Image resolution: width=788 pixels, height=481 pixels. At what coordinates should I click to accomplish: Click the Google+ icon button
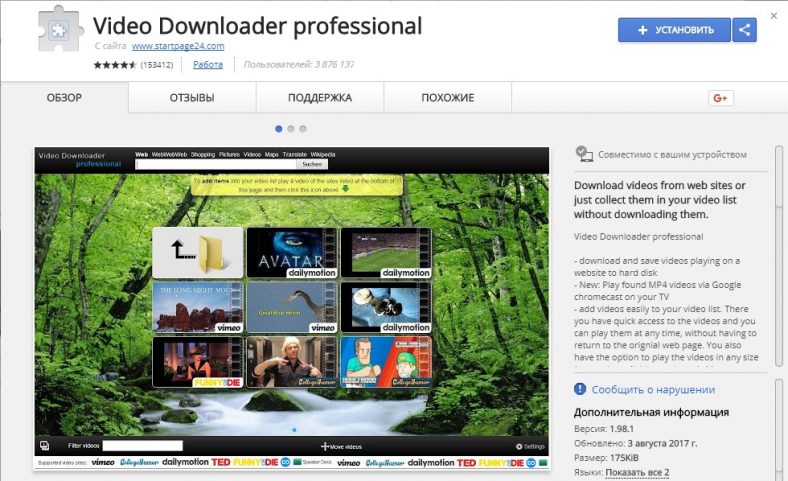(721, 98)
